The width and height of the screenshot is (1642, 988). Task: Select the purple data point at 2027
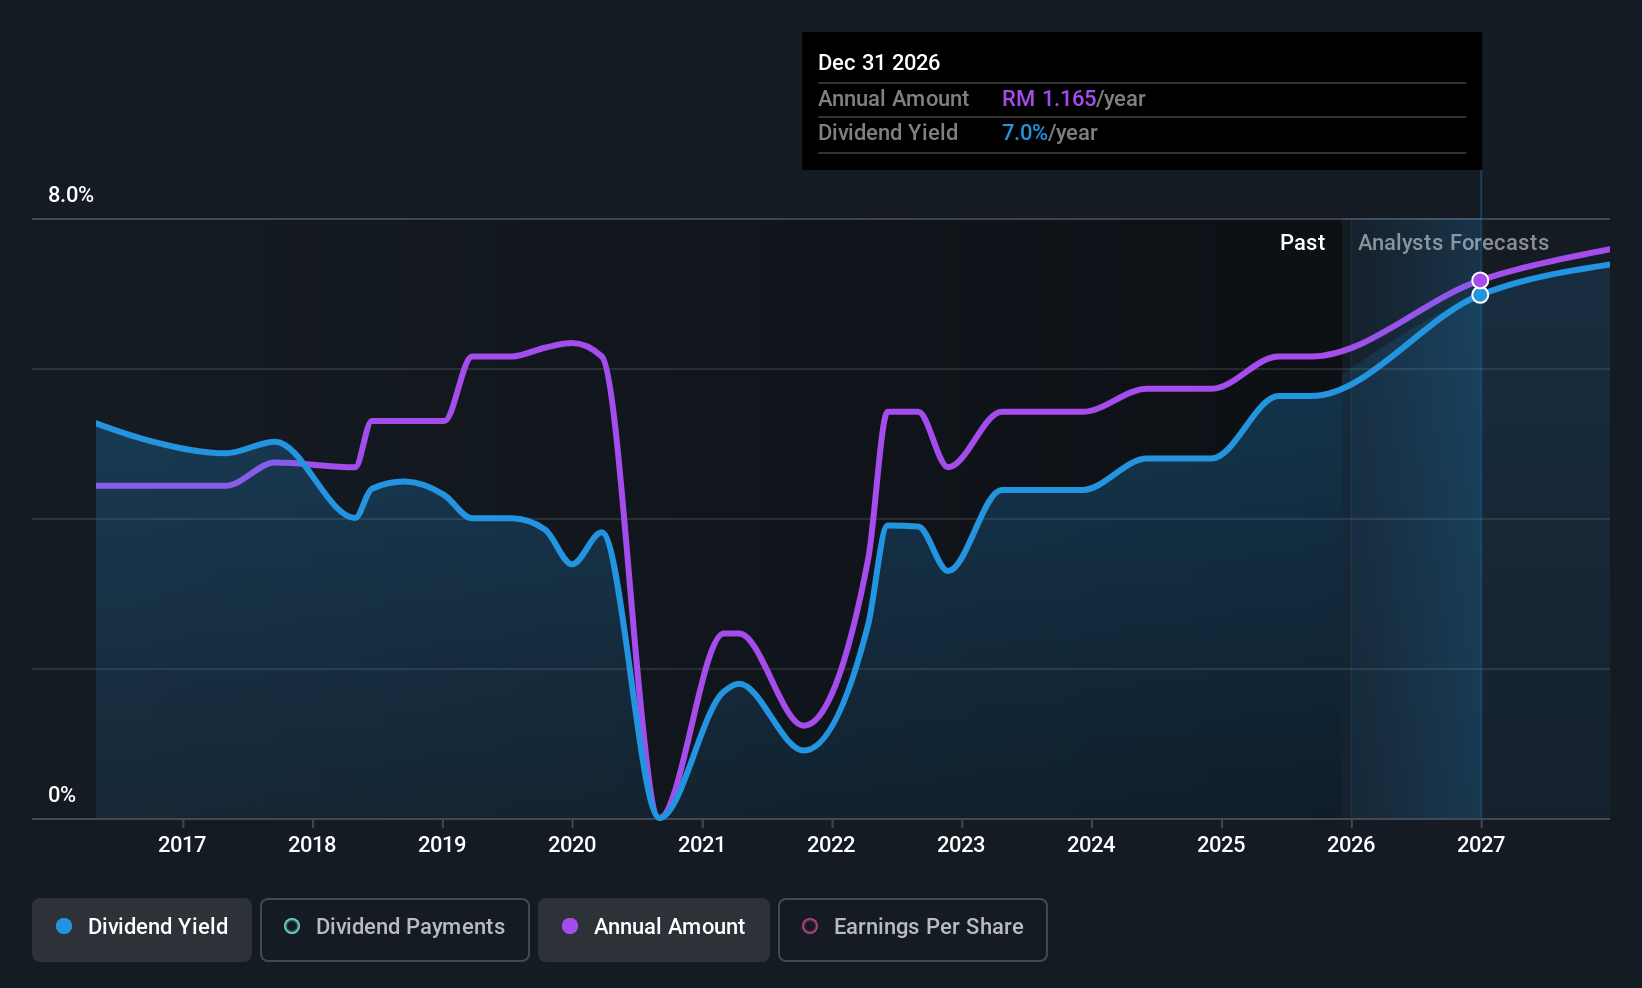(x=1480, y=280)
